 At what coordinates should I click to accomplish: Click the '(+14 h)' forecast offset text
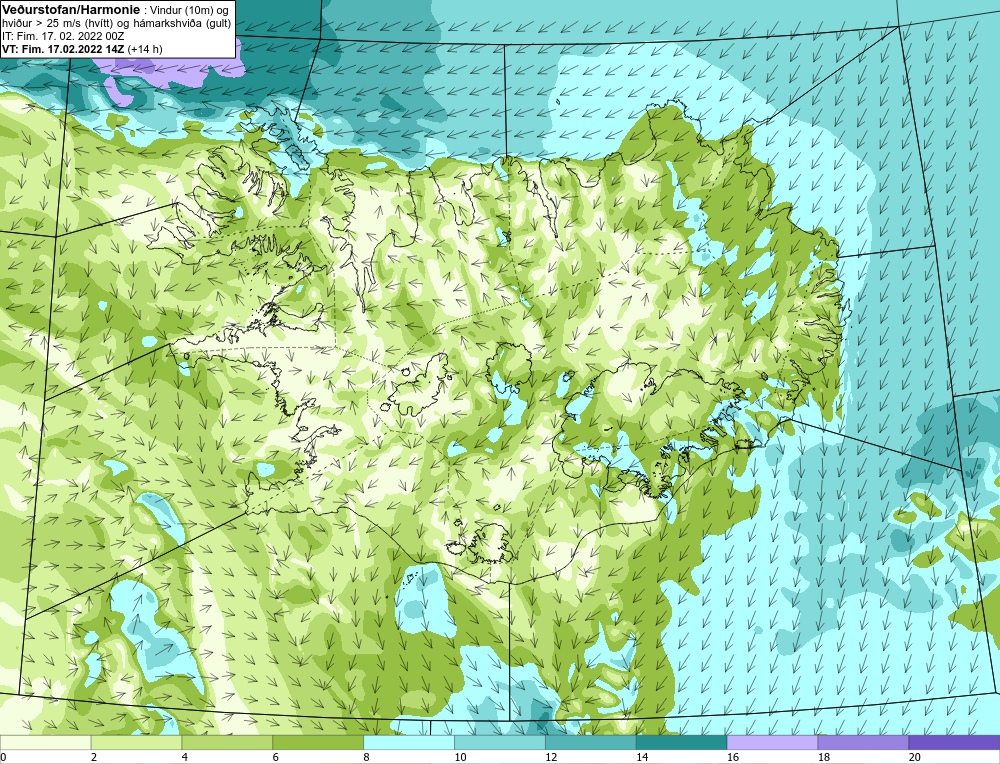[x=145, y=49]
